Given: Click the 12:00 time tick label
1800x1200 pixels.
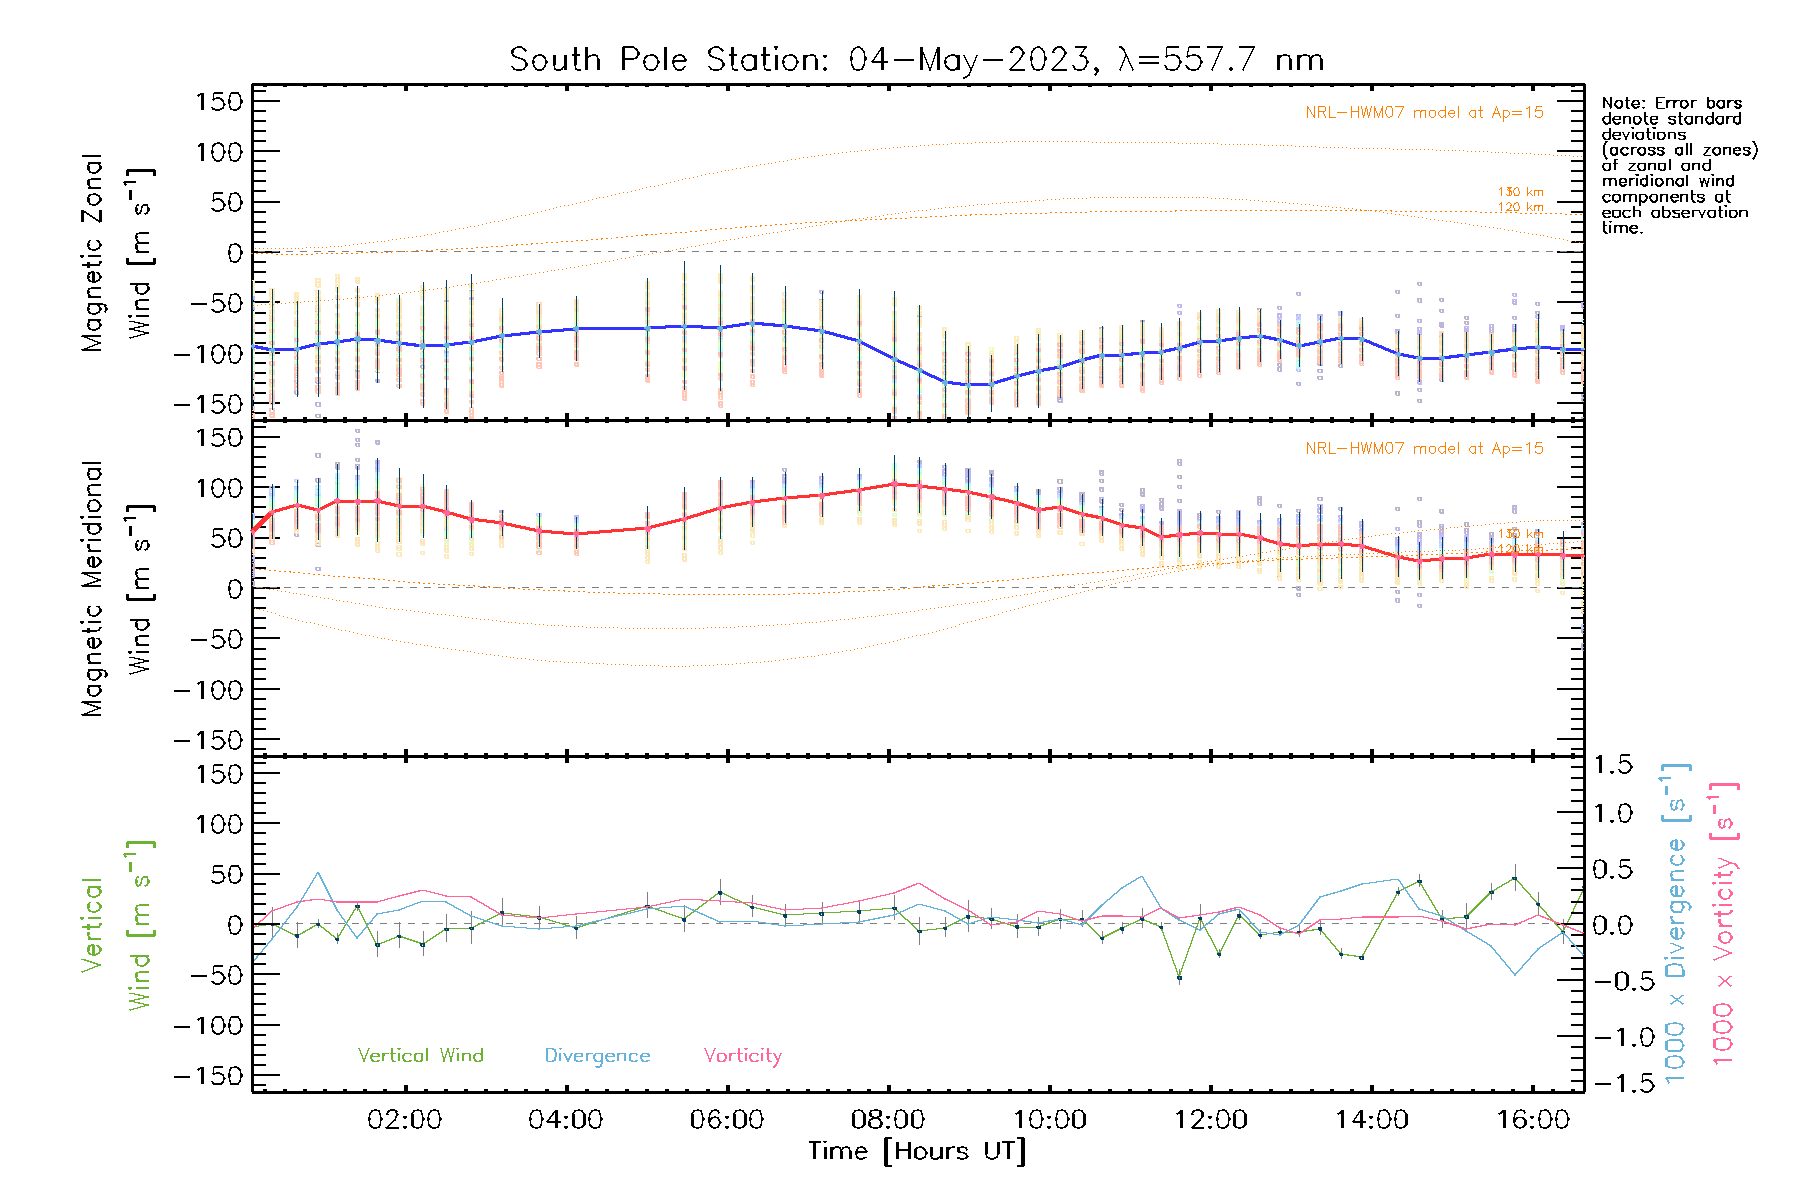Looking at the screenshot, I should tap(1210, 1120).
